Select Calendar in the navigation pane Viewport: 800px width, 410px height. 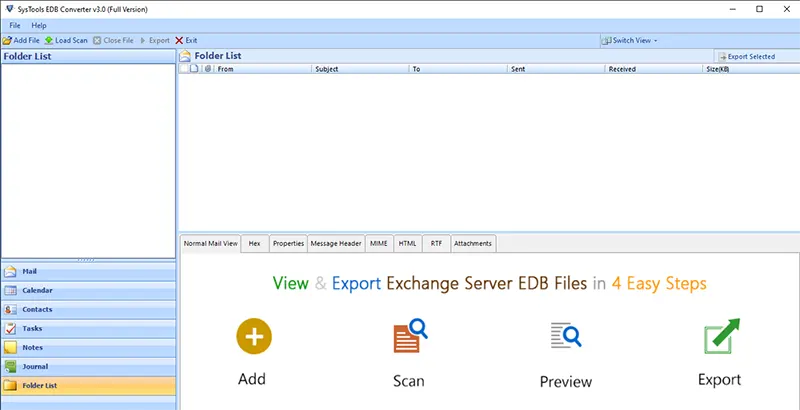88,291
